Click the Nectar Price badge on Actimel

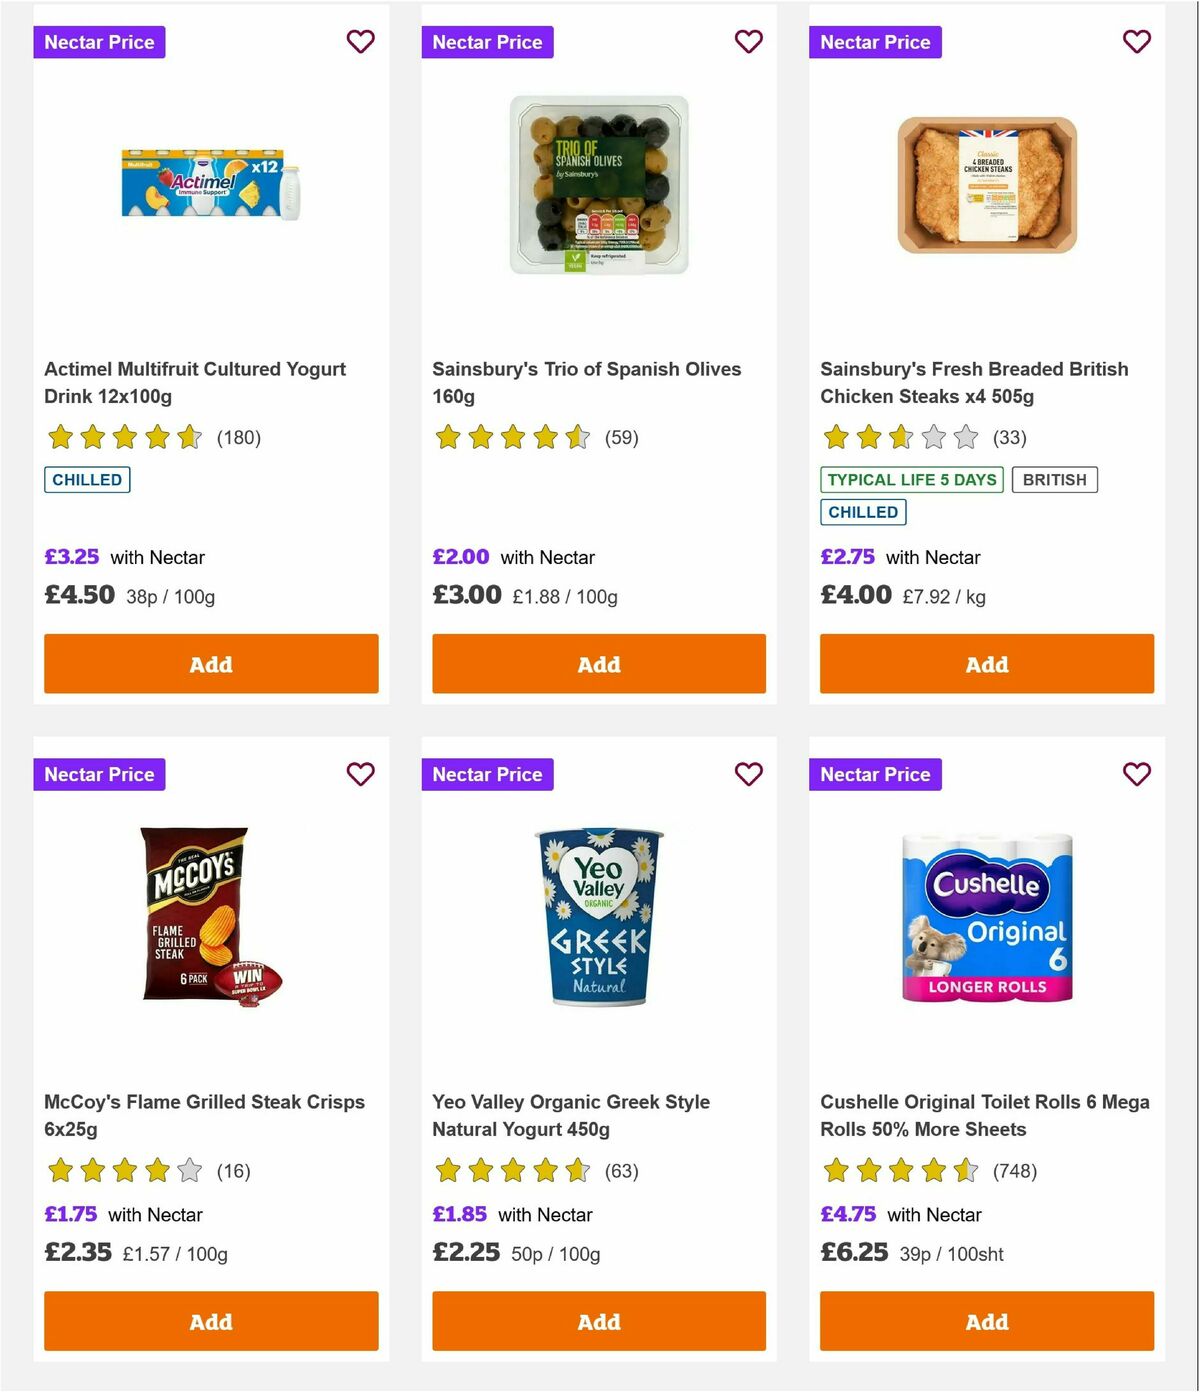[x=99, y=42]
